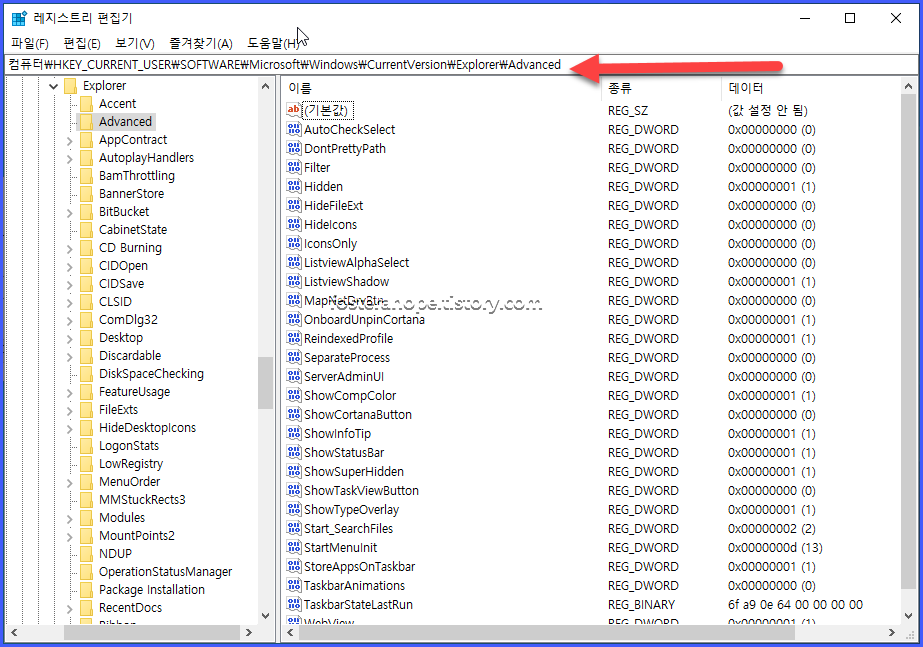This screenshot has width=923, height=647.
Task: Select the SeparateProcess value name
Action: coord(347,357)
